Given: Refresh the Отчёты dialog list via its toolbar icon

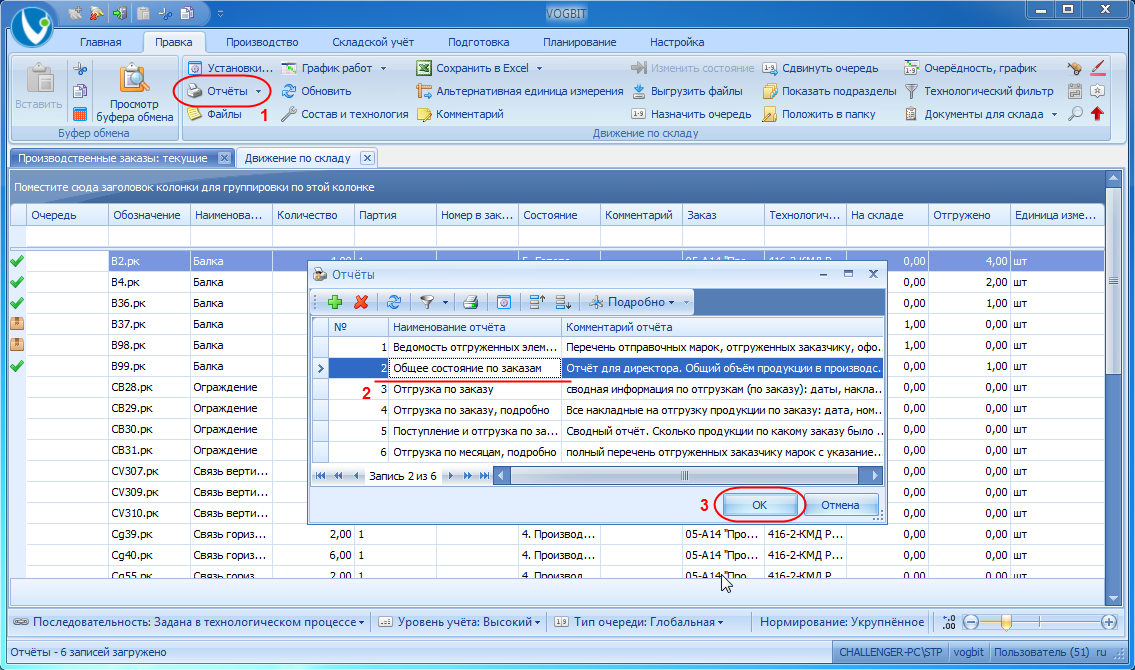Looking at the screenshot, I should click(394, 302).
